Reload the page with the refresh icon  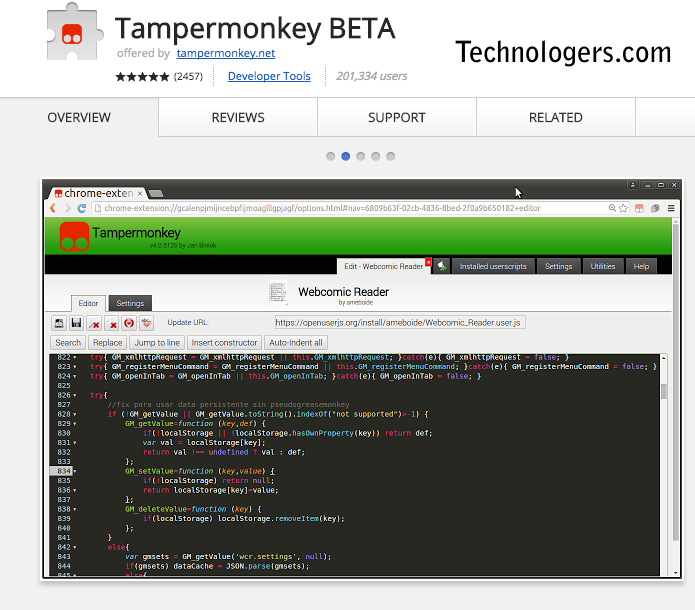[82, 208]
